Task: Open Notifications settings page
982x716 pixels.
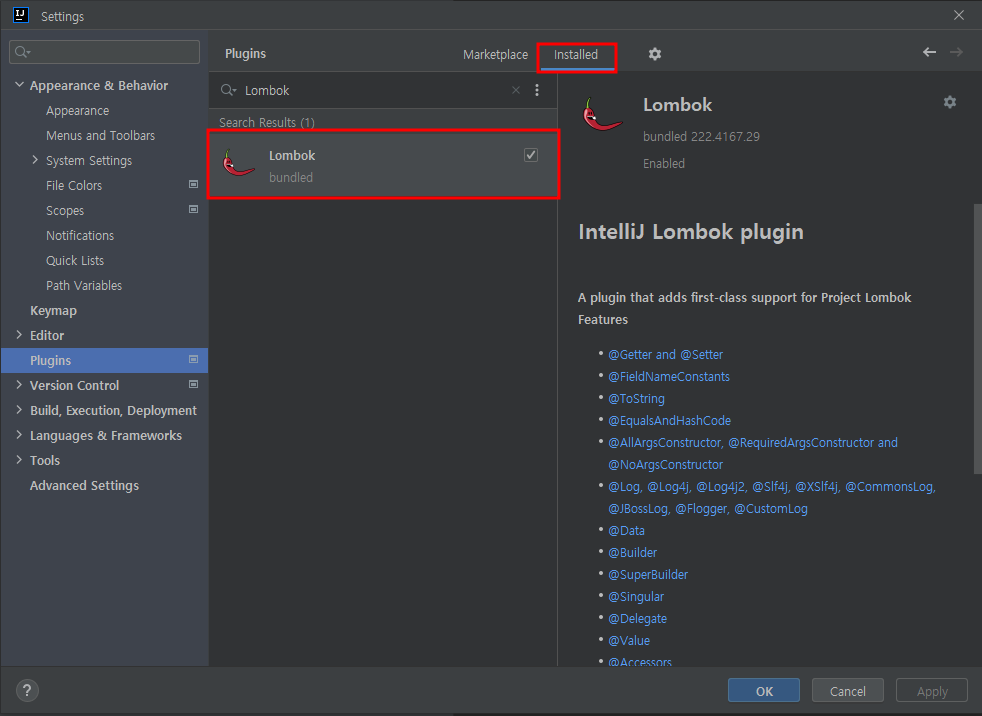Action: (x=80, y=236)
